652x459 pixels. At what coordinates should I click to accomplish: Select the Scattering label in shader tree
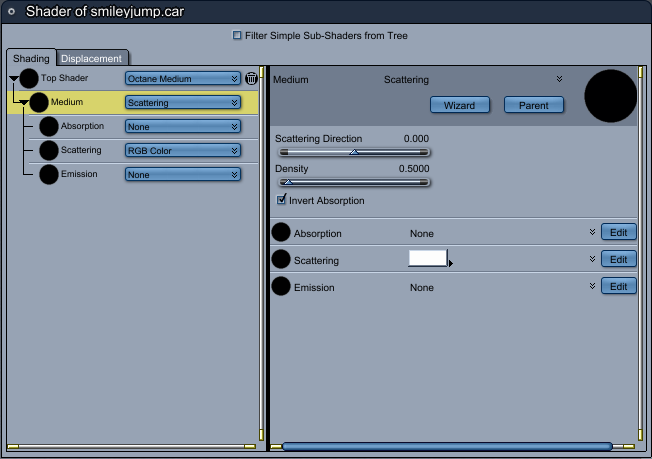[81, 150]
